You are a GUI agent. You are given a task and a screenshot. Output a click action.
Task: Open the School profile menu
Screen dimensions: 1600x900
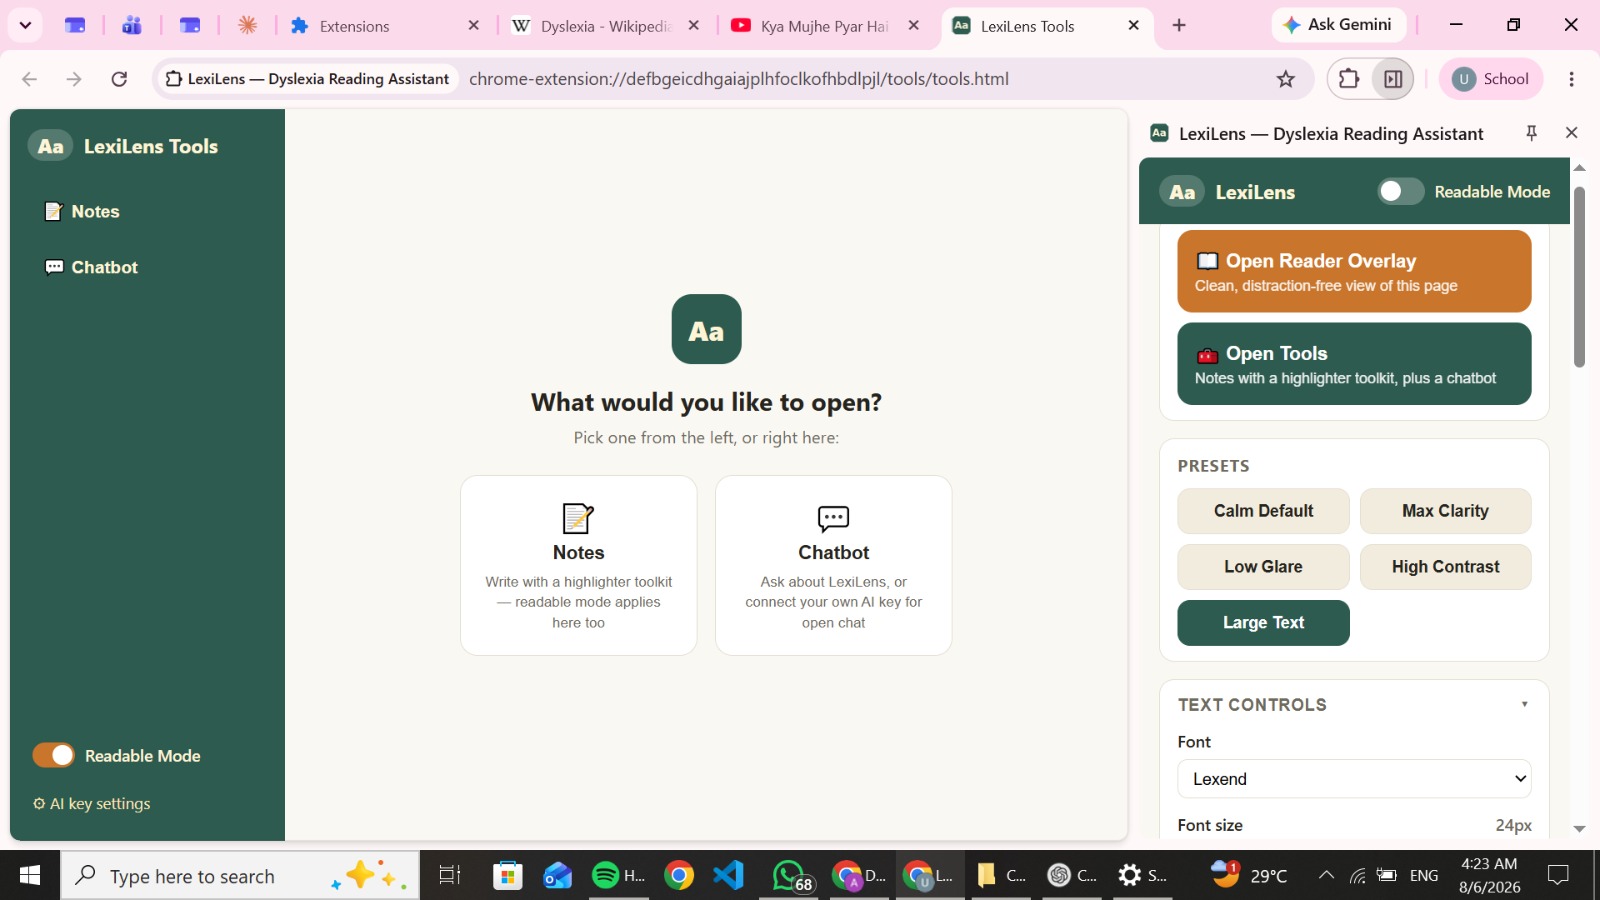(x=1491, y=79)
